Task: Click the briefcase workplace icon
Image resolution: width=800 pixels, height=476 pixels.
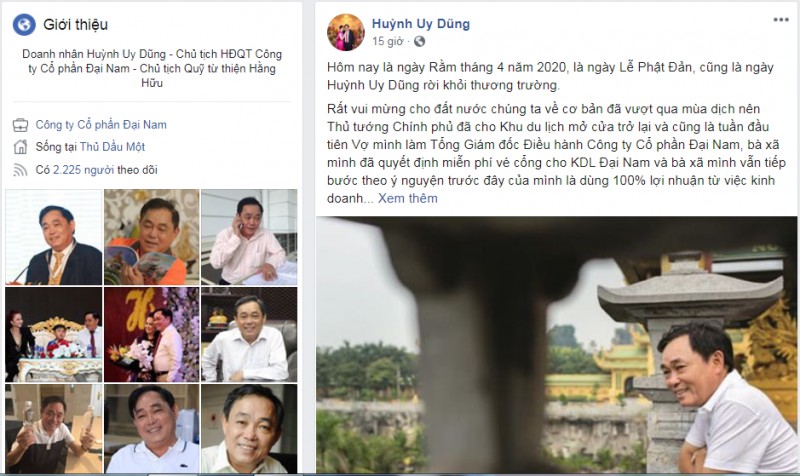Action: tap(20, 124)
